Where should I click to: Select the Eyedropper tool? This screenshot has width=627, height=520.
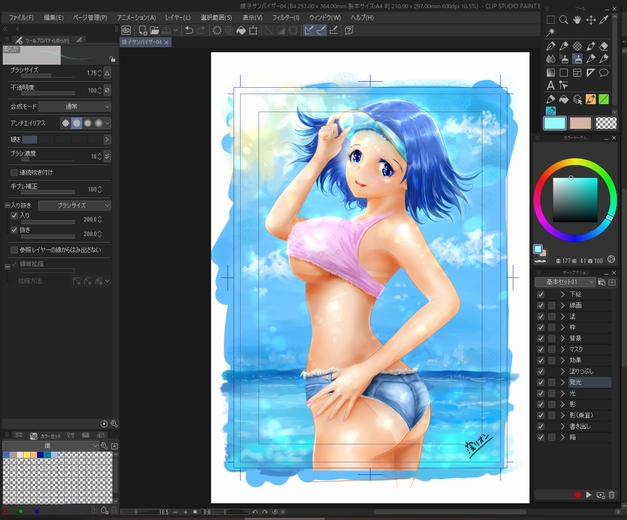coord(604,20)
